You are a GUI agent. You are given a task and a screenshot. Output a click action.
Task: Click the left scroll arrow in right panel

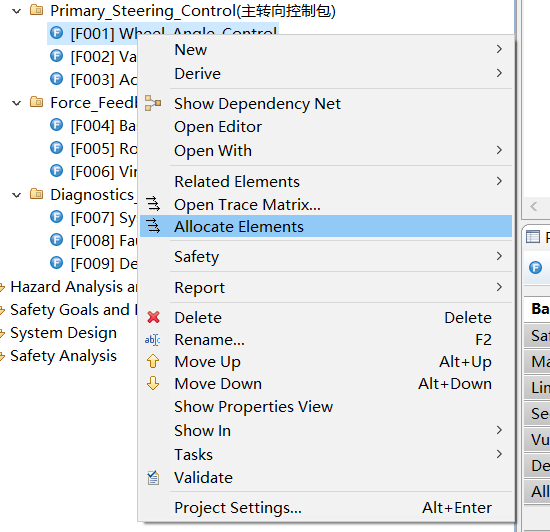(x=534, y=206)
